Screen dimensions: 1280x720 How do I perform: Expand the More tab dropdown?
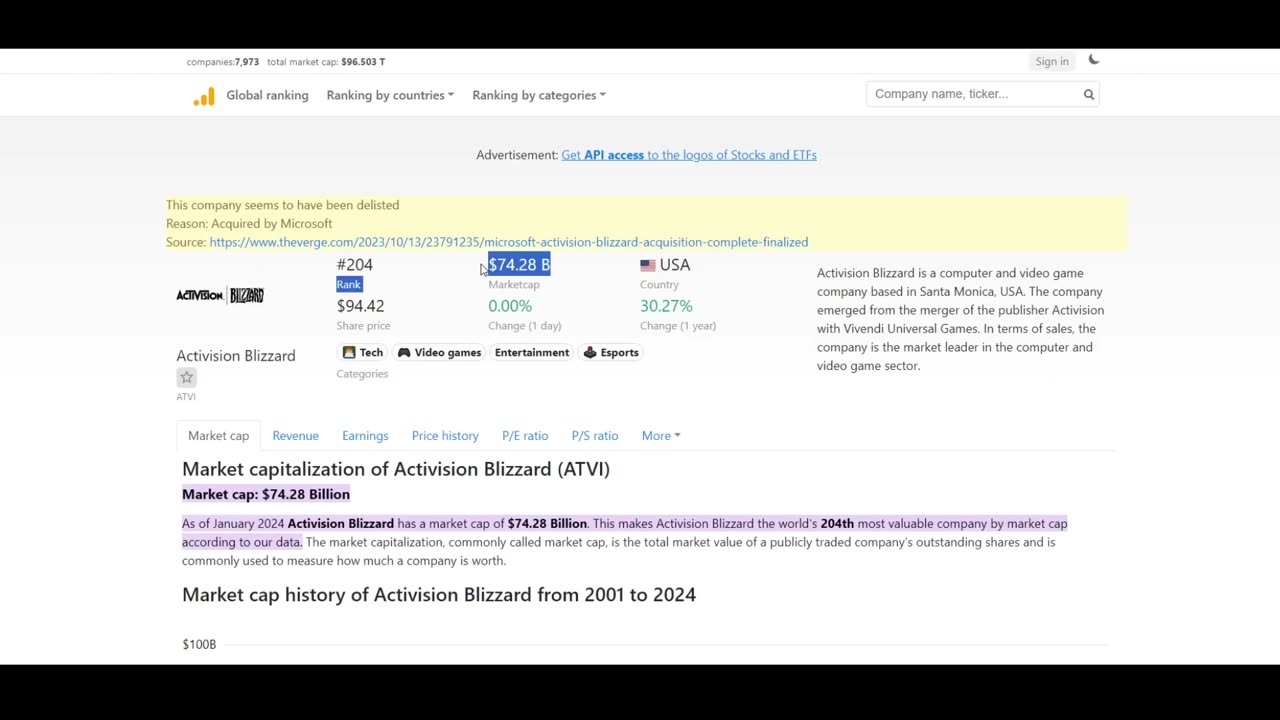[661, 435]
